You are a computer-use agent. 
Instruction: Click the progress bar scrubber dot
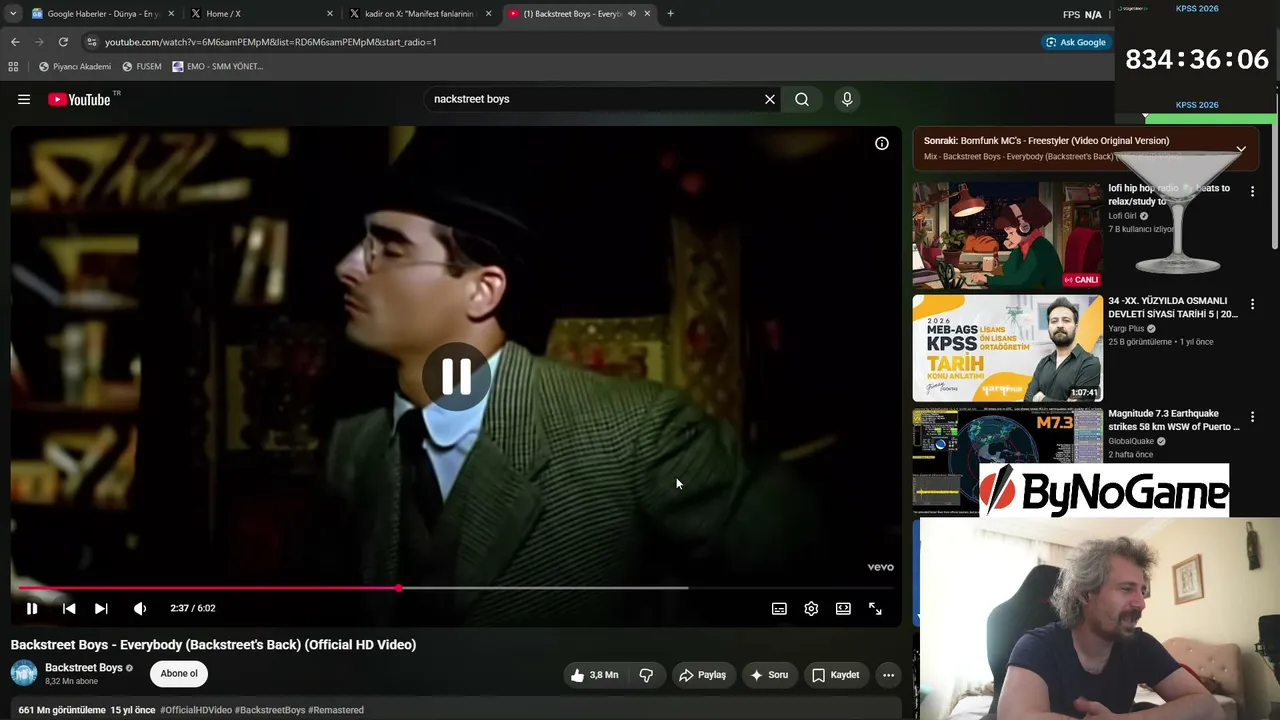(x=398, y=588)
